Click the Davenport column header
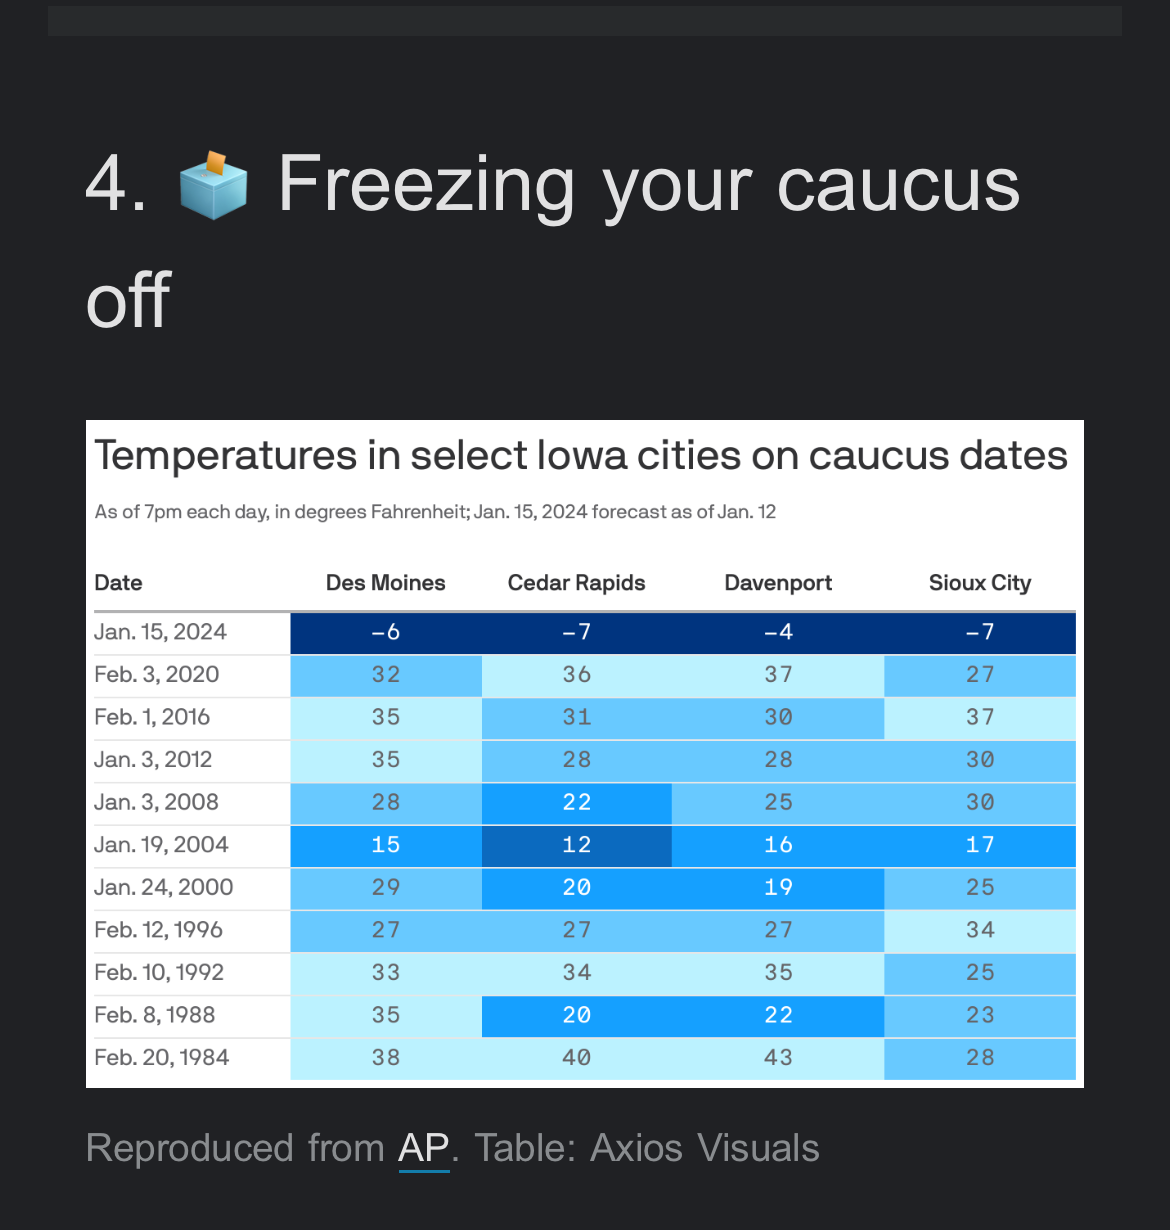 pos(778,583)
